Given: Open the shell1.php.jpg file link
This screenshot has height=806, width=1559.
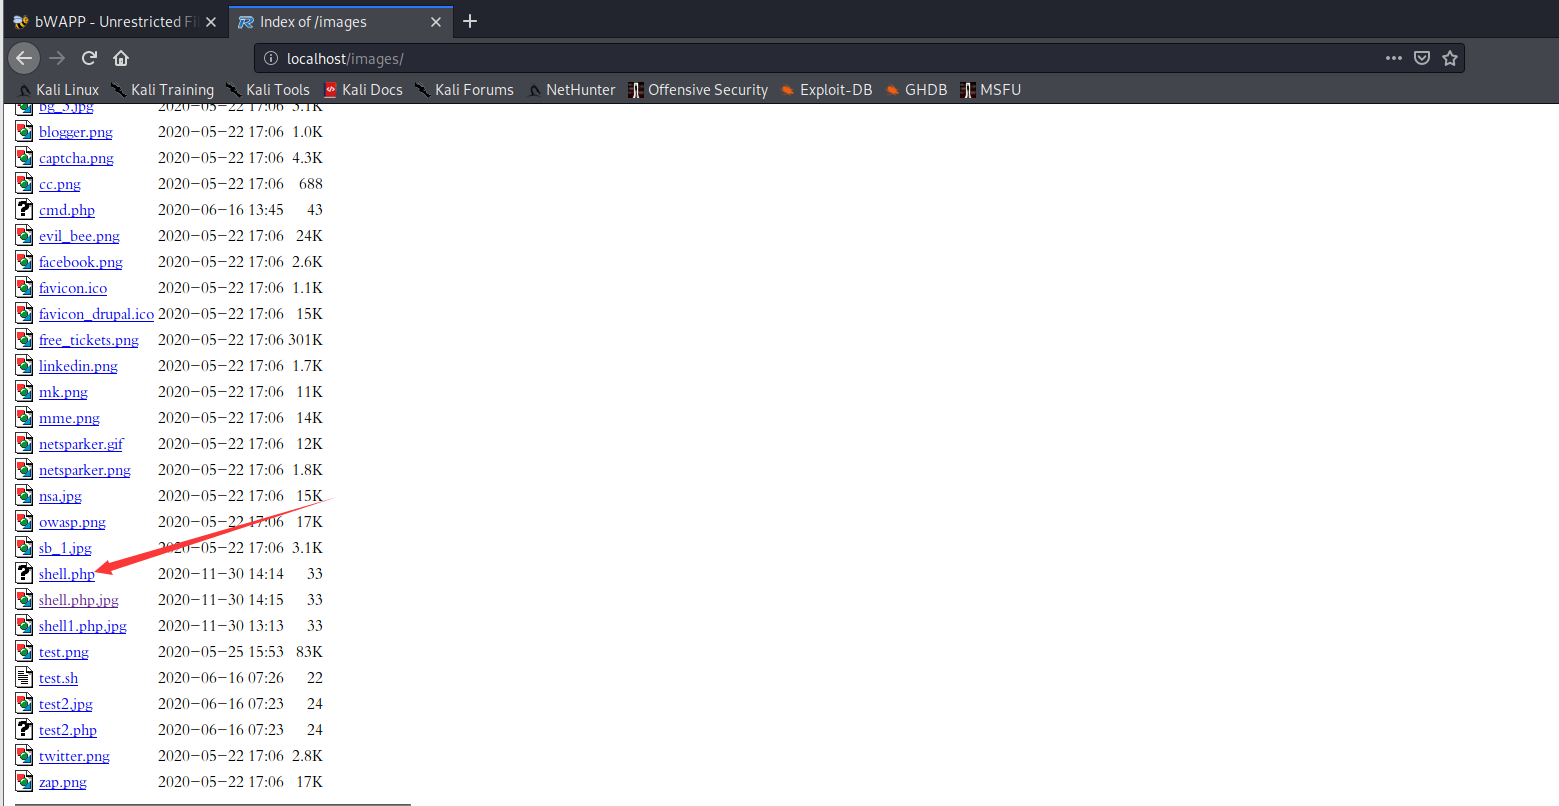Looking at the screenshot, I should click(x=83, y=626).
